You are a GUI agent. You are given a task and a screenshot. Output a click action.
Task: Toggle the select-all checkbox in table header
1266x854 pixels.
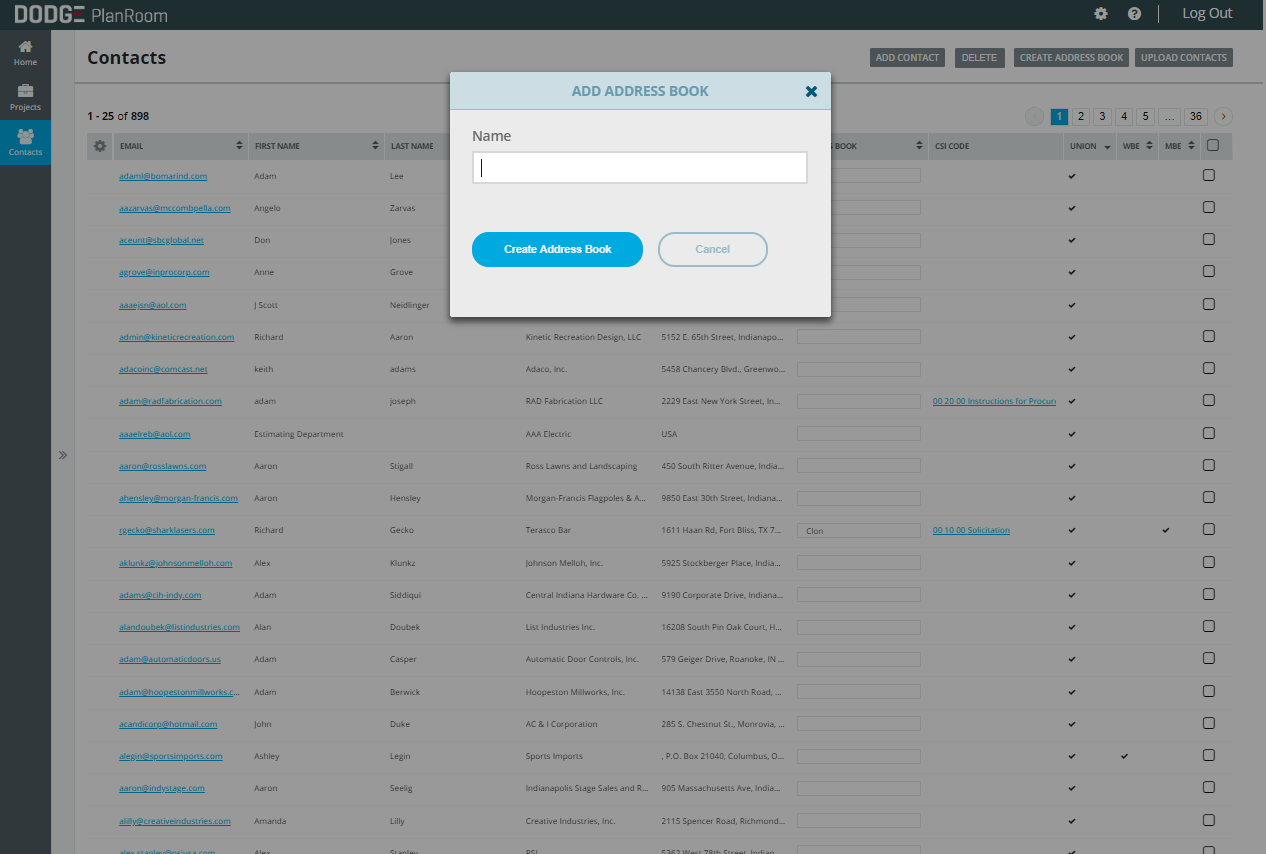click(x=1213, y=146)
